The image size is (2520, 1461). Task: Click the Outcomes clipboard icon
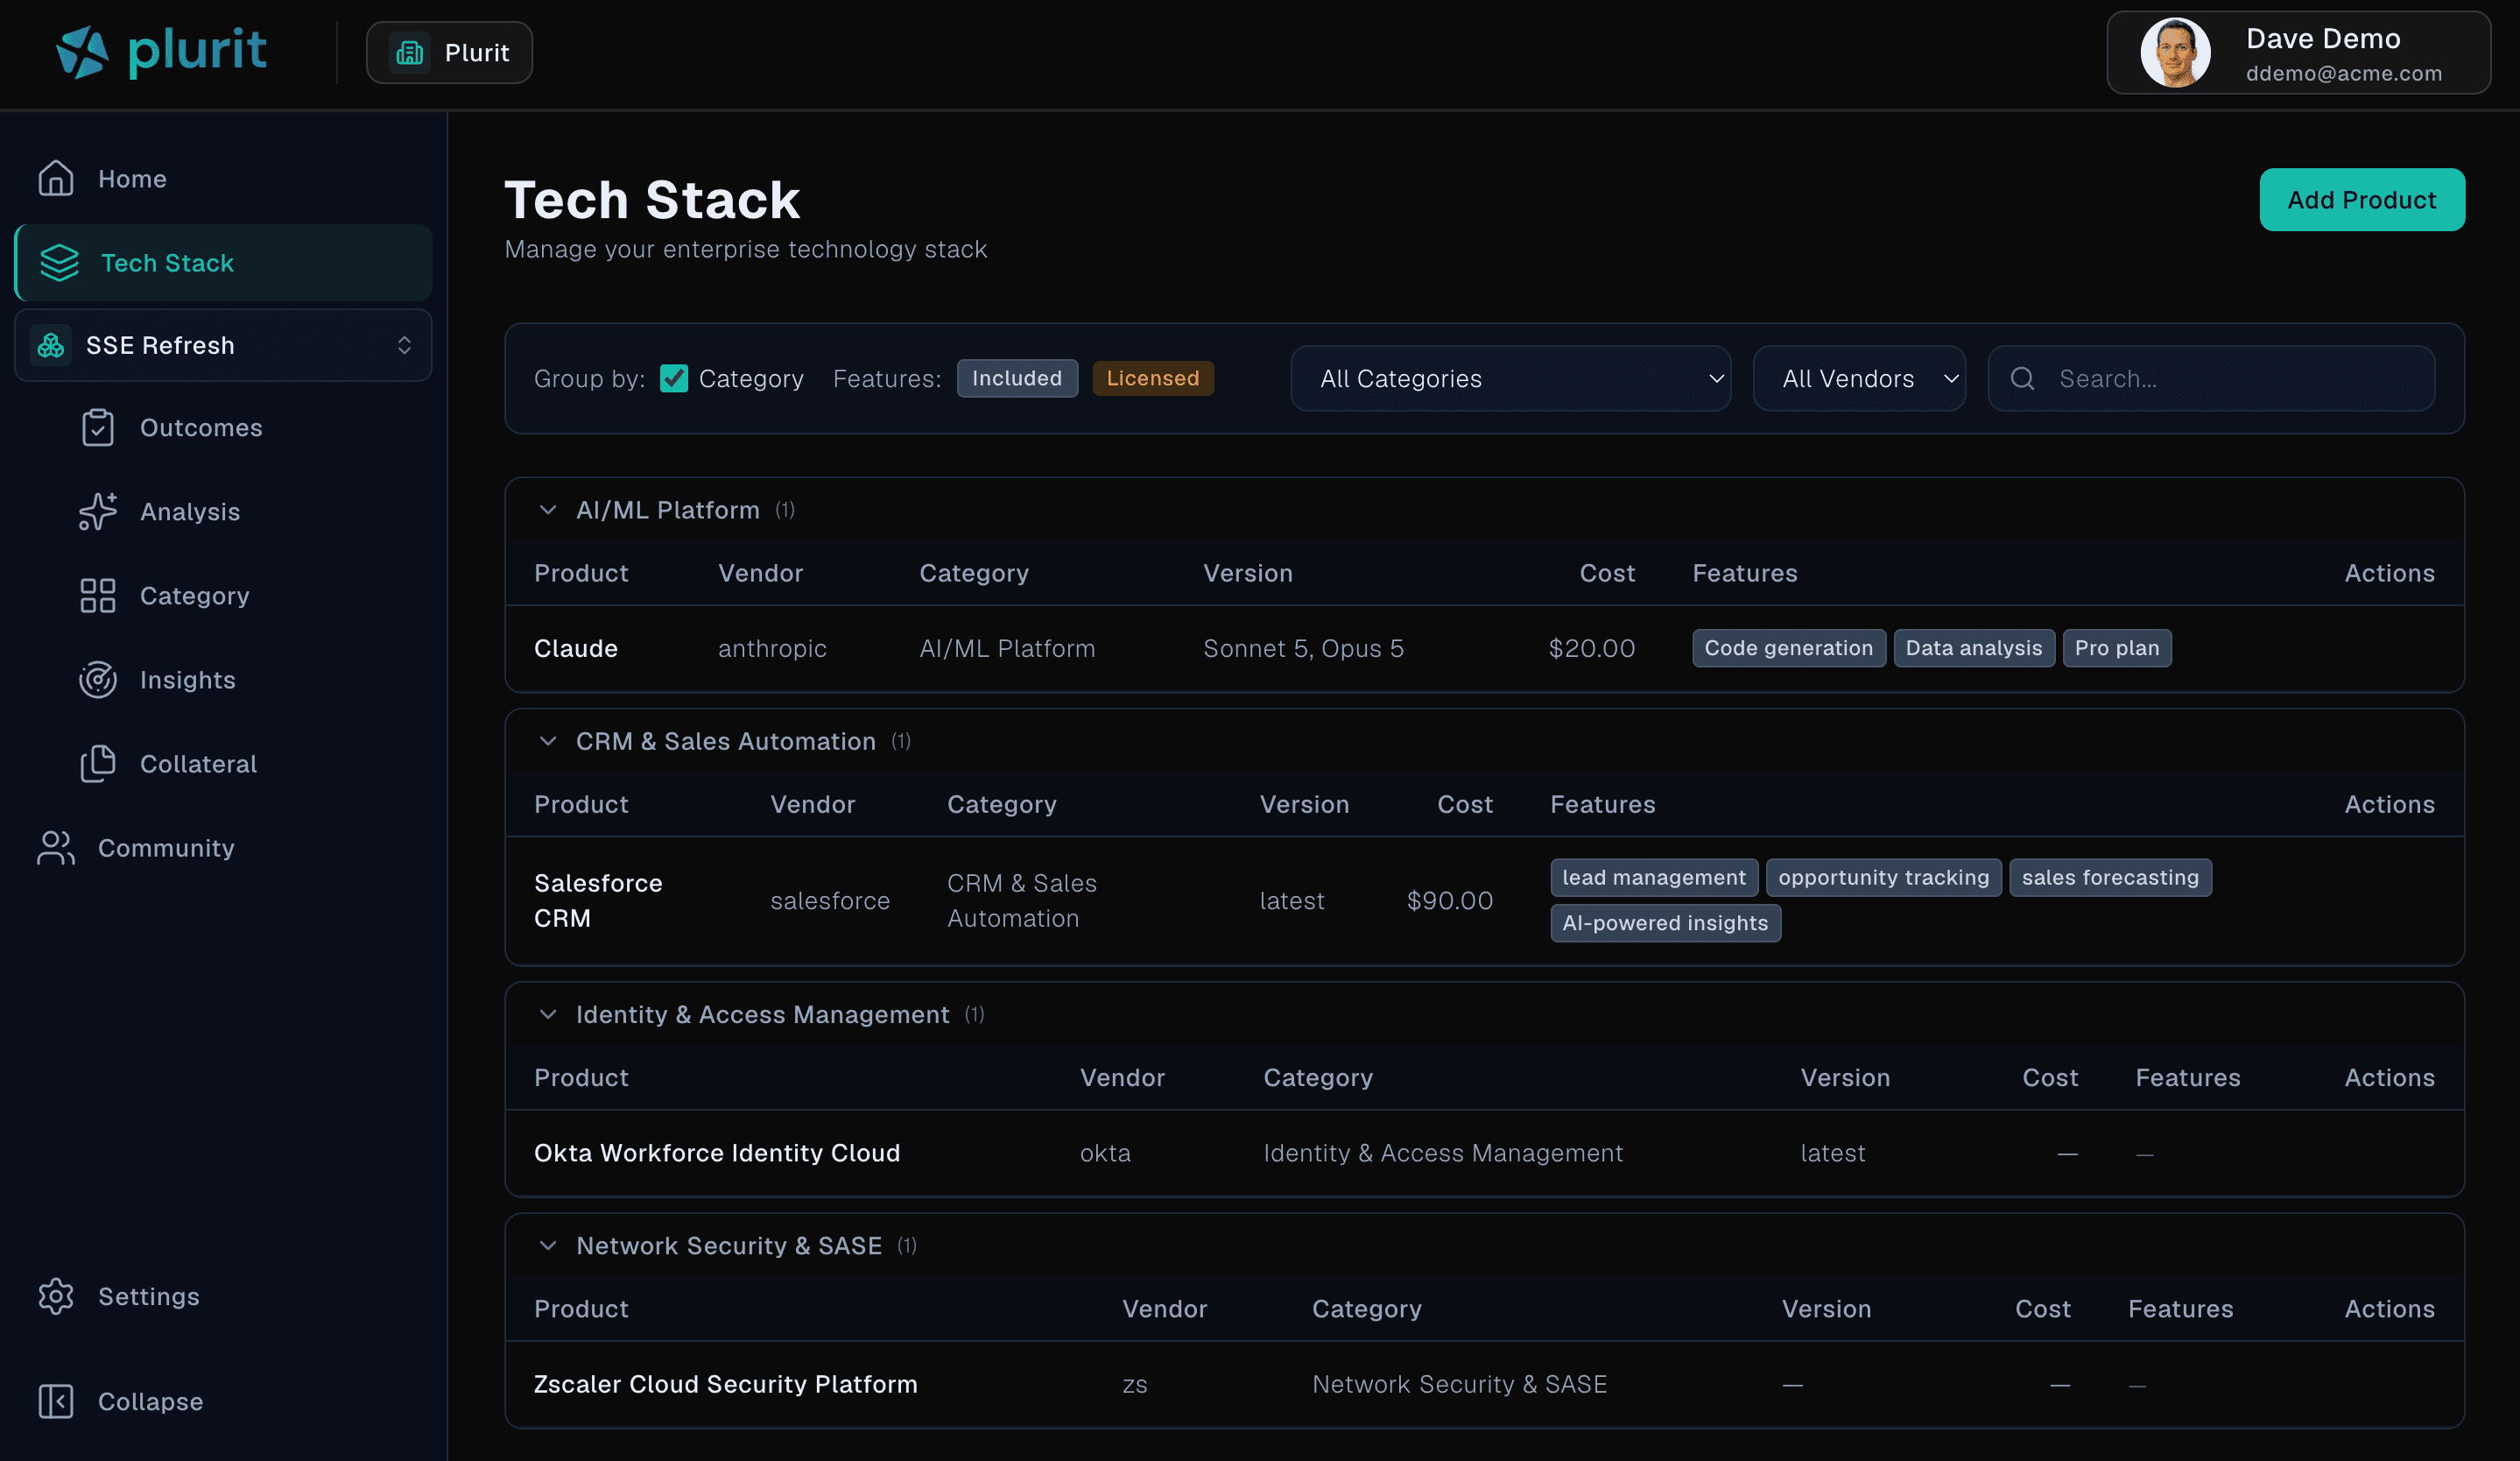pyautogui.click(x=98, y=428)
